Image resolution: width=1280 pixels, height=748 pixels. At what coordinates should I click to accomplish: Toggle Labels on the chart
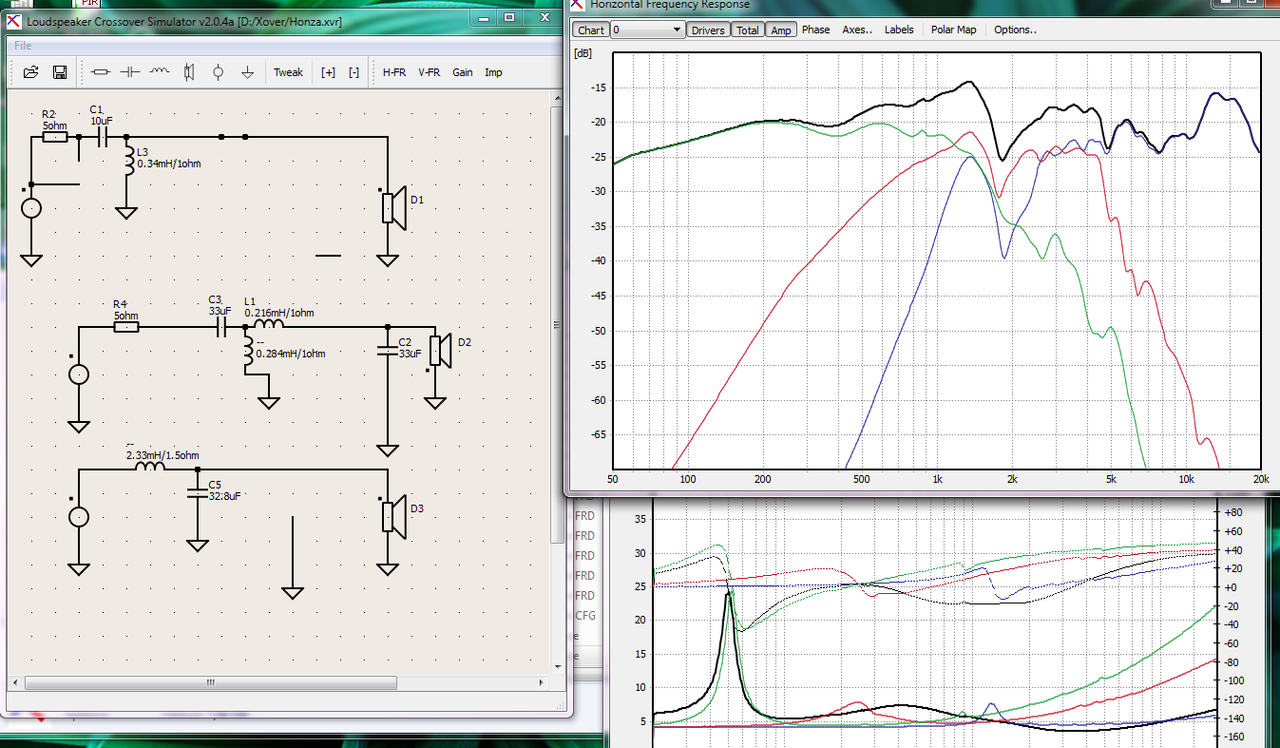pyautogui.click(x=899, y=30)
